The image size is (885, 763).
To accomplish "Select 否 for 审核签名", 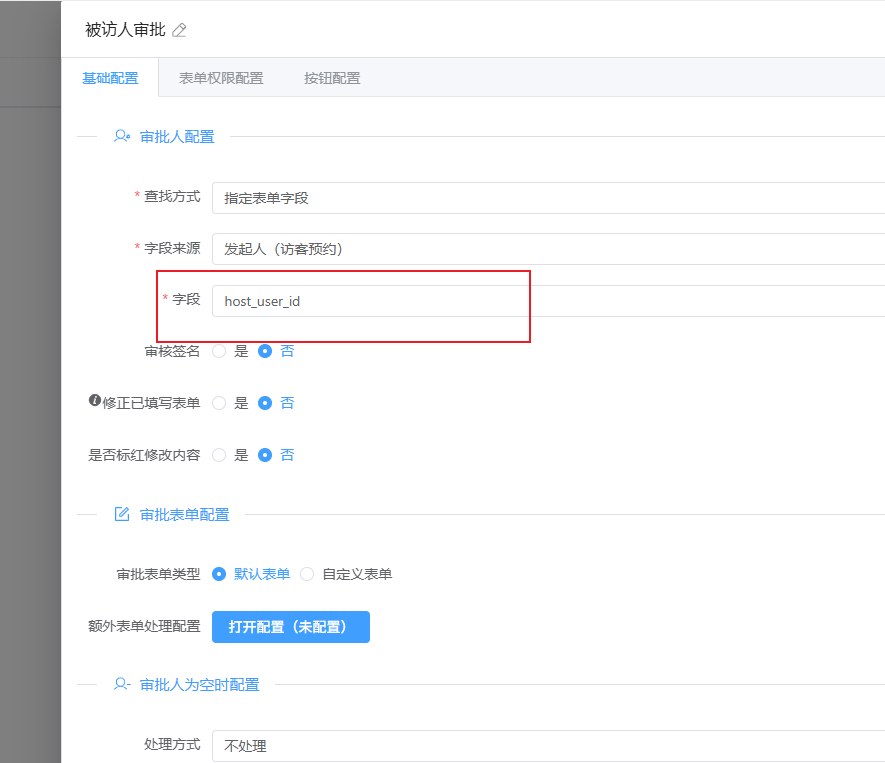I will [265, 351].
